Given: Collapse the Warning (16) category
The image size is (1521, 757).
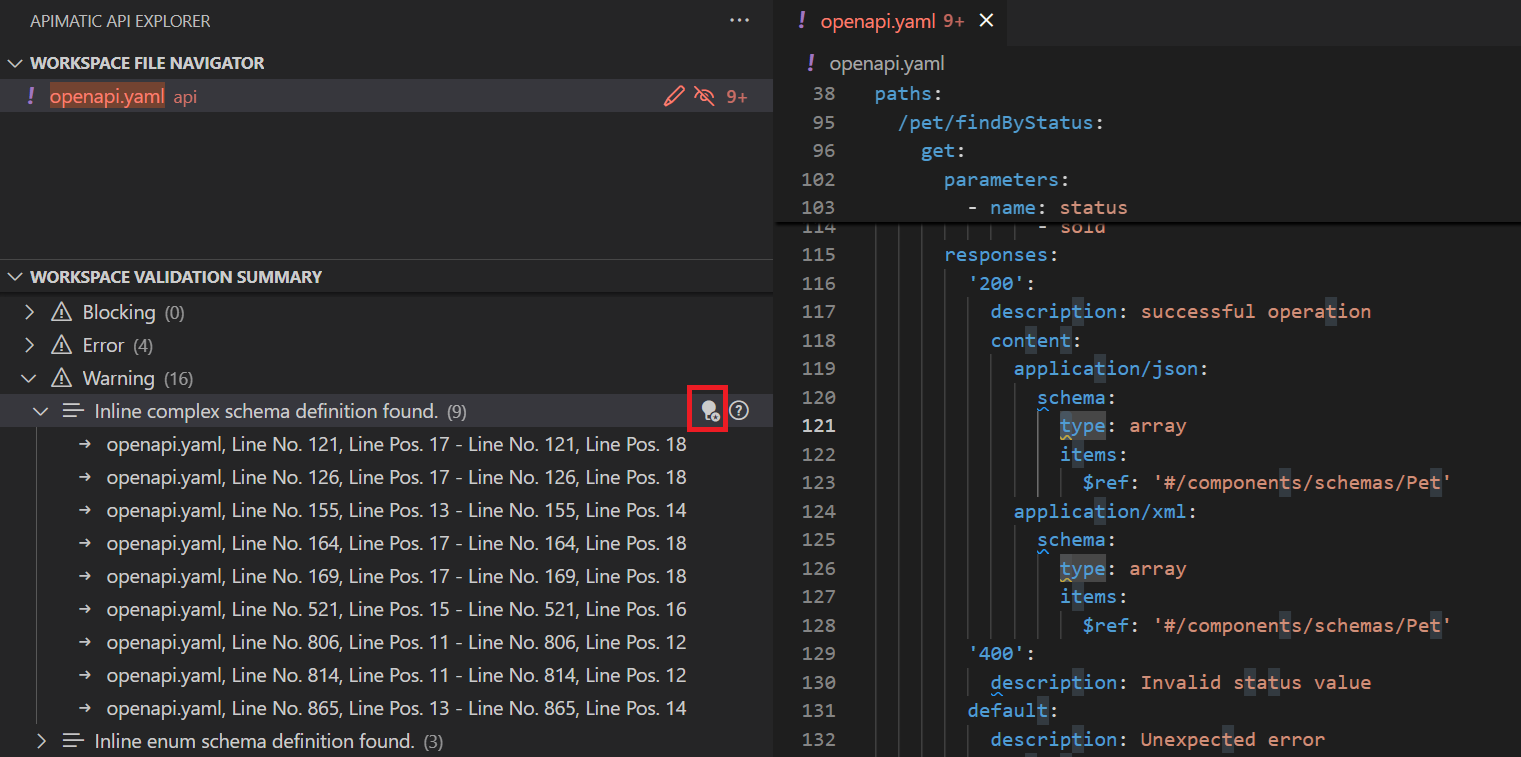Looking at the screenshot, I should 29,378.
